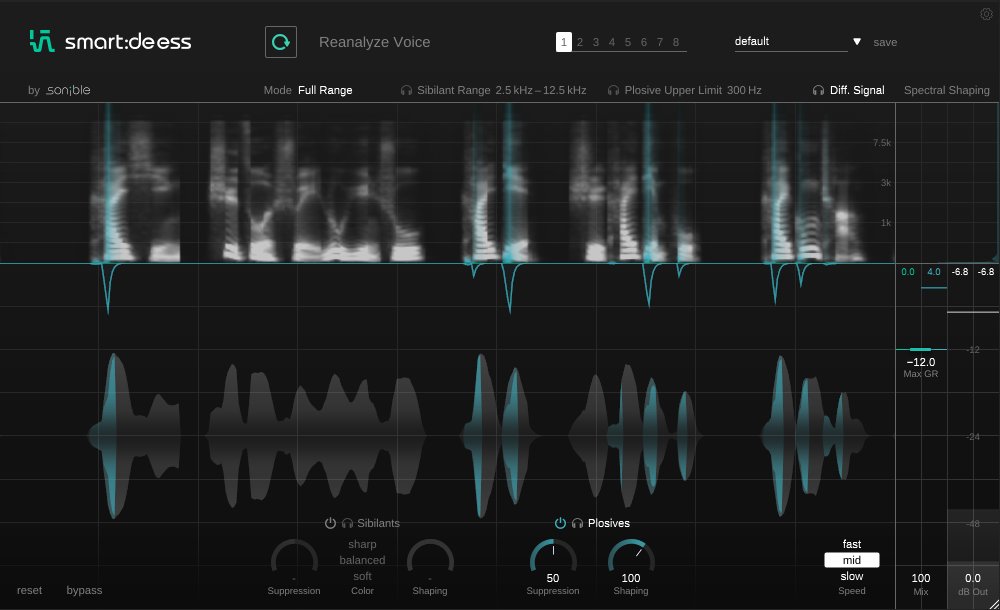
Task: Click the 1k frequency label
Action: coord(886,223)
